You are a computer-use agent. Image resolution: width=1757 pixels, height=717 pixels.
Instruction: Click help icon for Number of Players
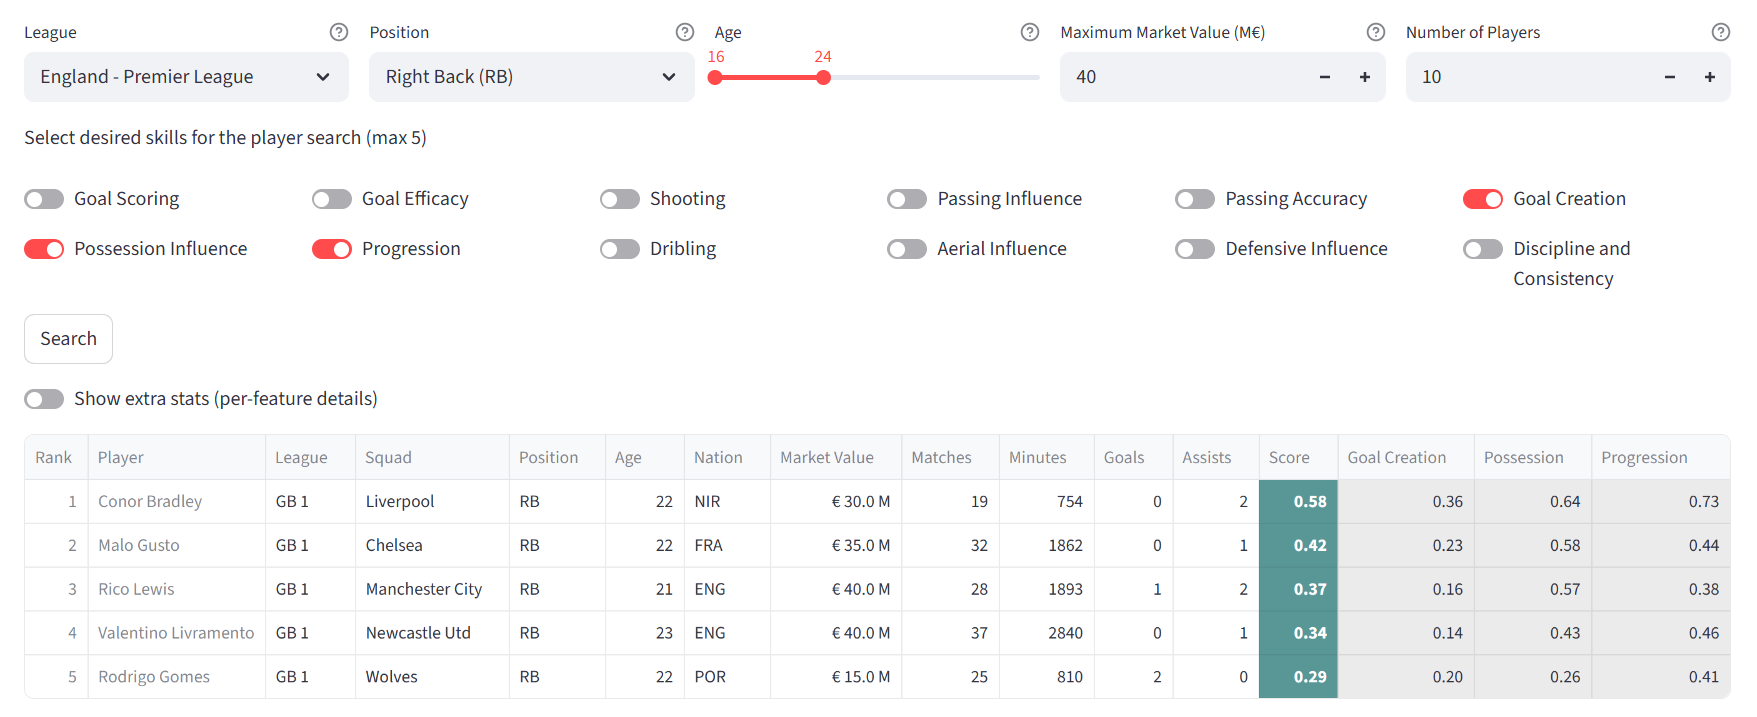1720,32
